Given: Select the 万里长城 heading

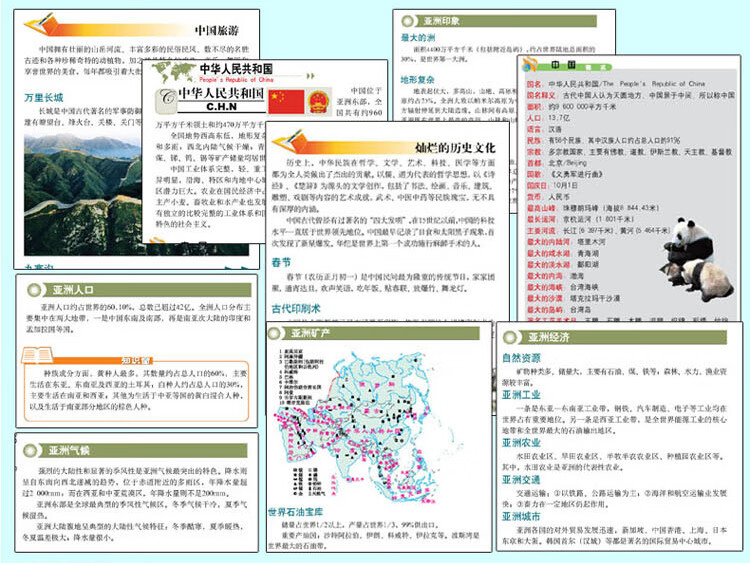Looking at the screenshot, I should click(x=44, y=98).
